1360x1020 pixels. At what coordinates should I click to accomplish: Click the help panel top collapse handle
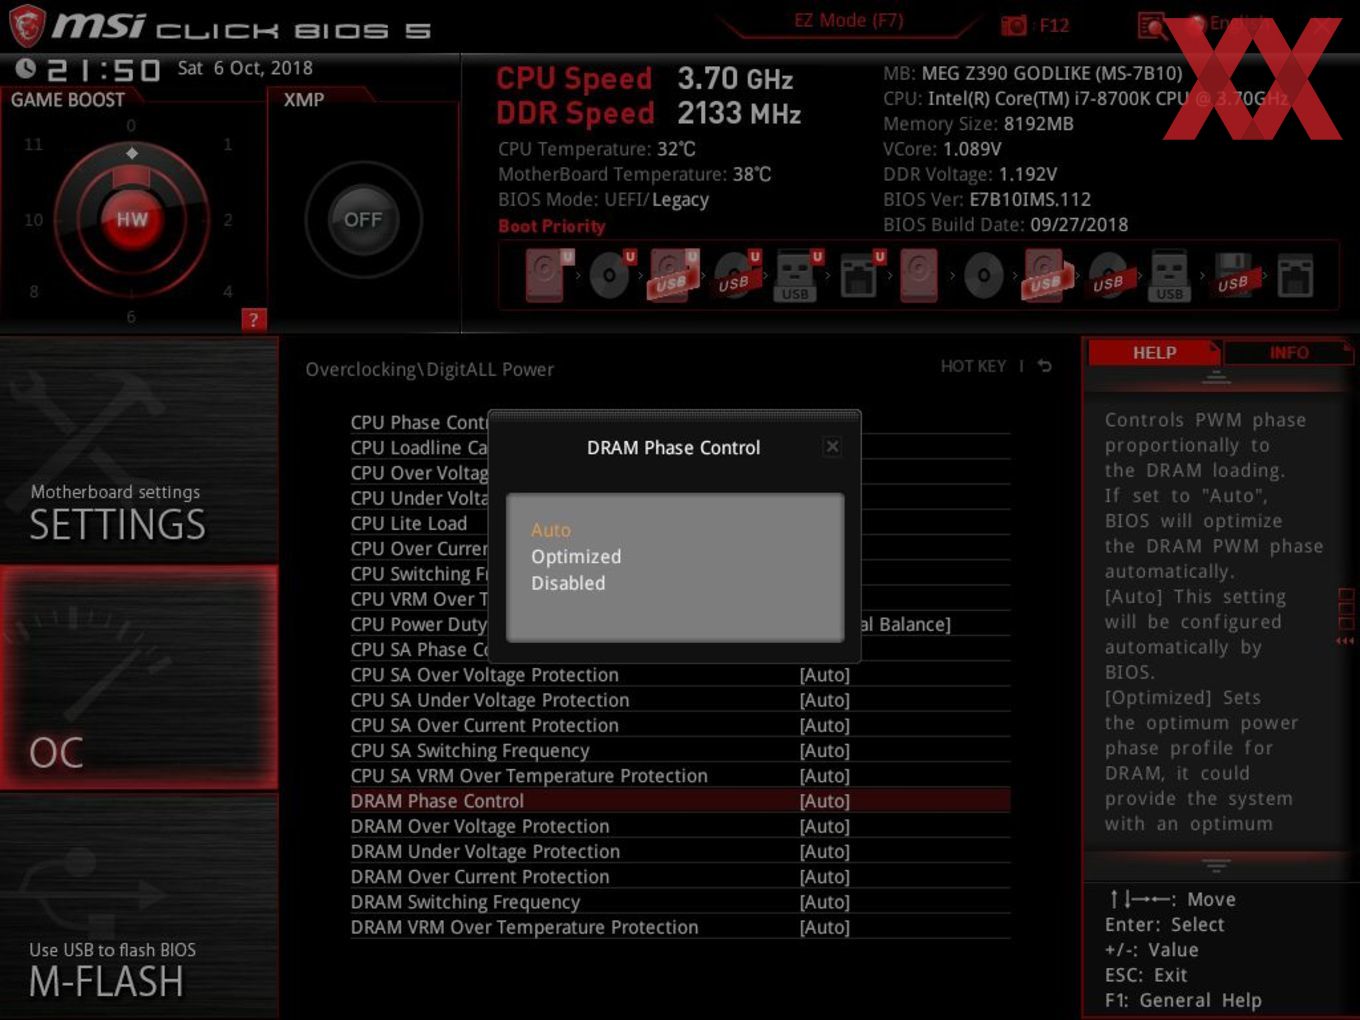click(x=1216, y=377)
